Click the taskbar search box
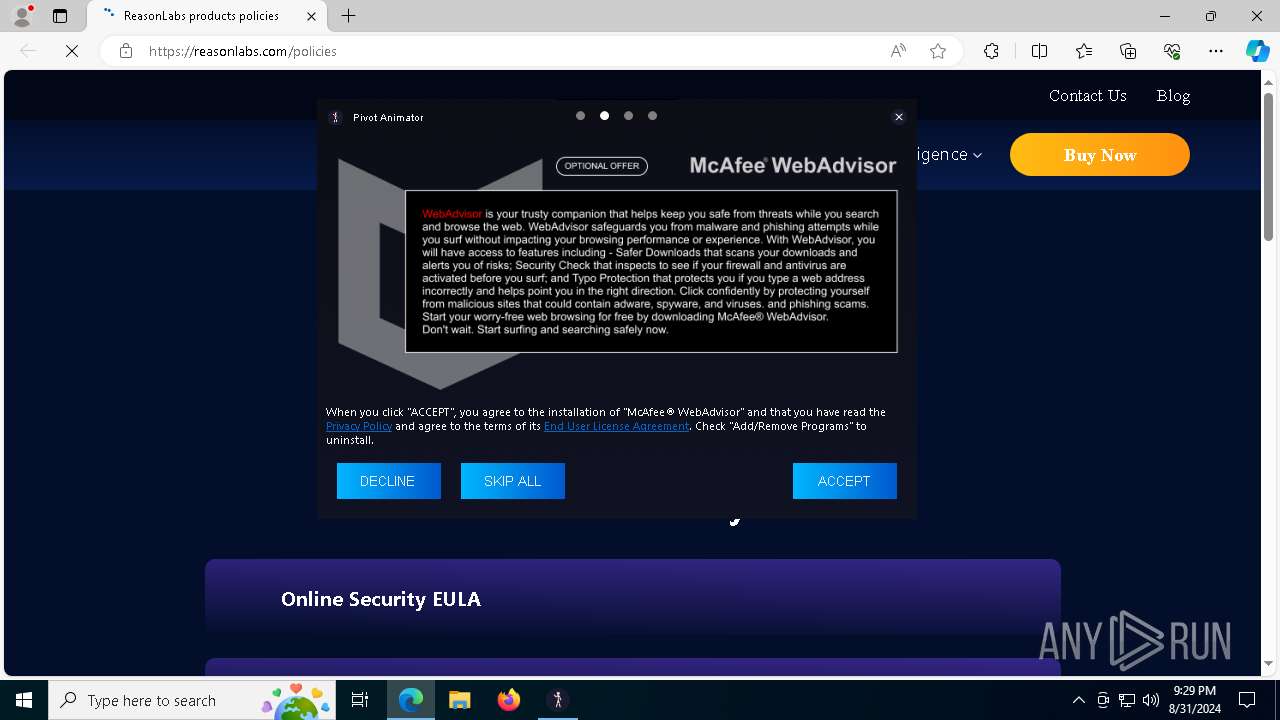Image resolution: width=1280 pixels, height=720 pixels. click(x=192, y=700)
